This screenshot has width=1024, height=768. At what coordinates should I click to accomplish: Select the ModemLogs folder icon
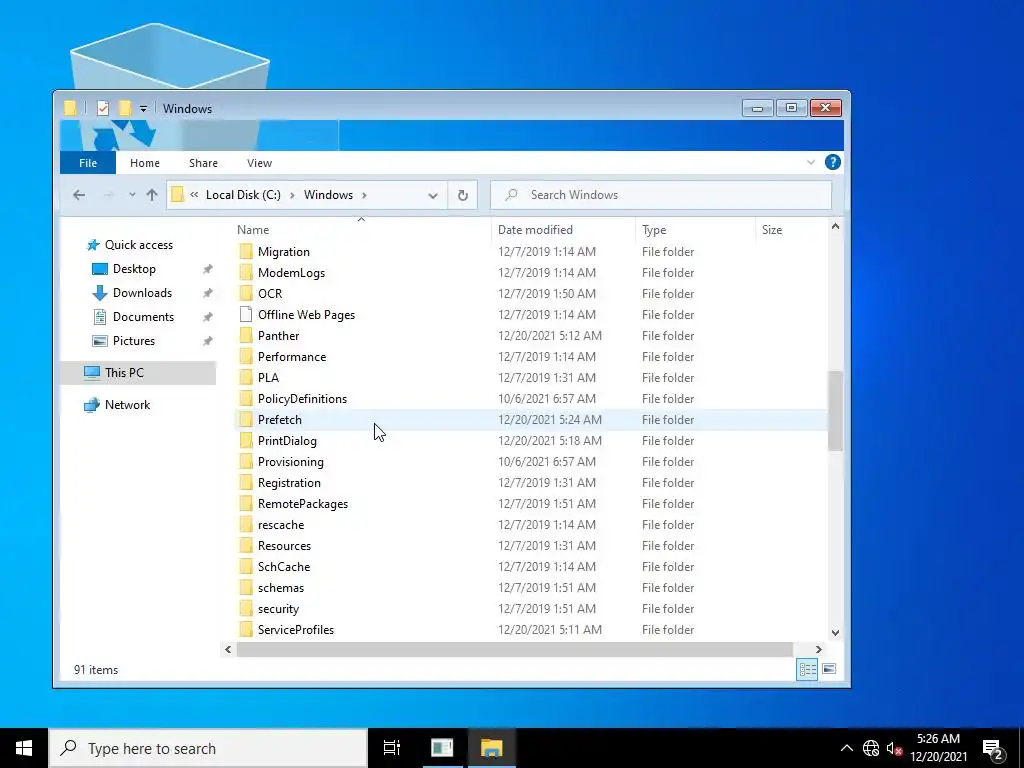[246, 272]
